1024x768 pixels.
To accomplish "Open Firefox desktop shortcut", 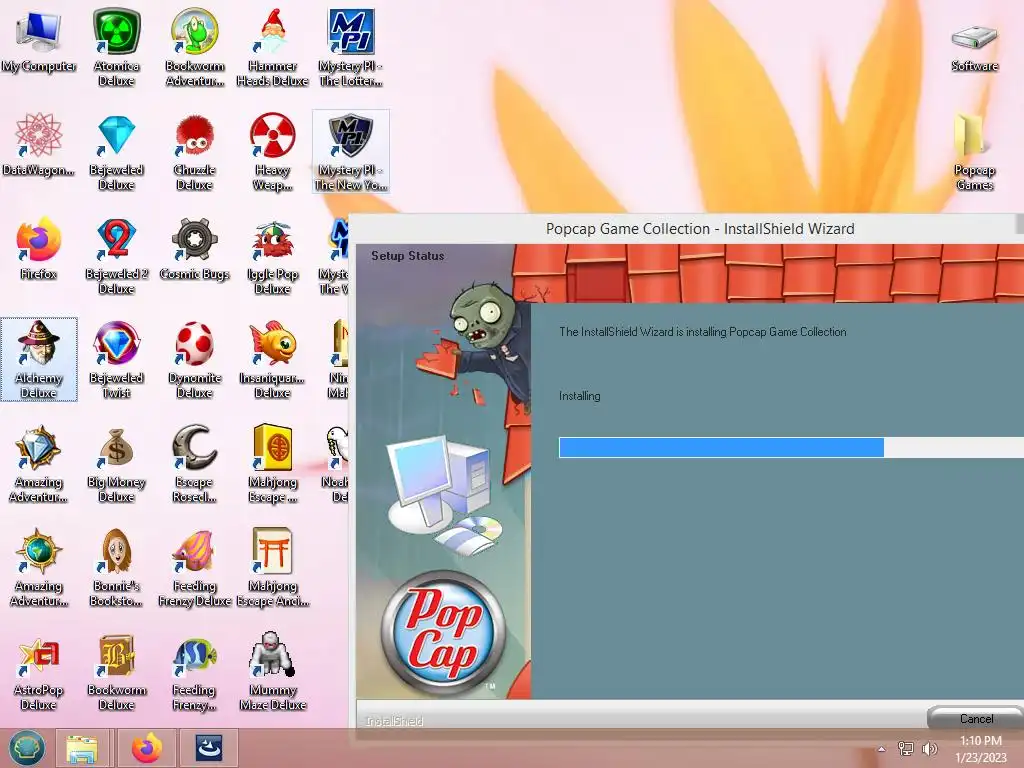I will [x=39, y=249].
